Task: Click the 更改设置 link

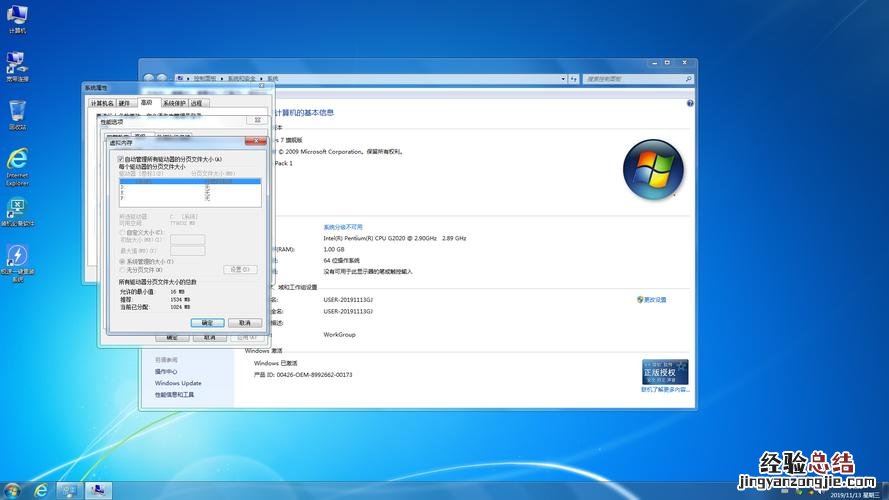Action: [x=654, y=300]
